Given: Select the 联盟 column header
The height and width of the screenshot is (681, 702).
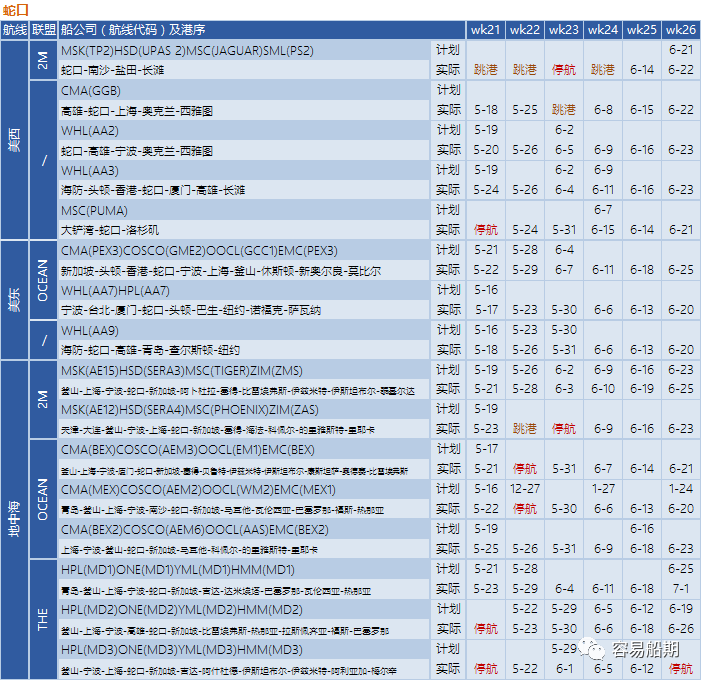Looking at the screenshot, I should click(44, 30).
